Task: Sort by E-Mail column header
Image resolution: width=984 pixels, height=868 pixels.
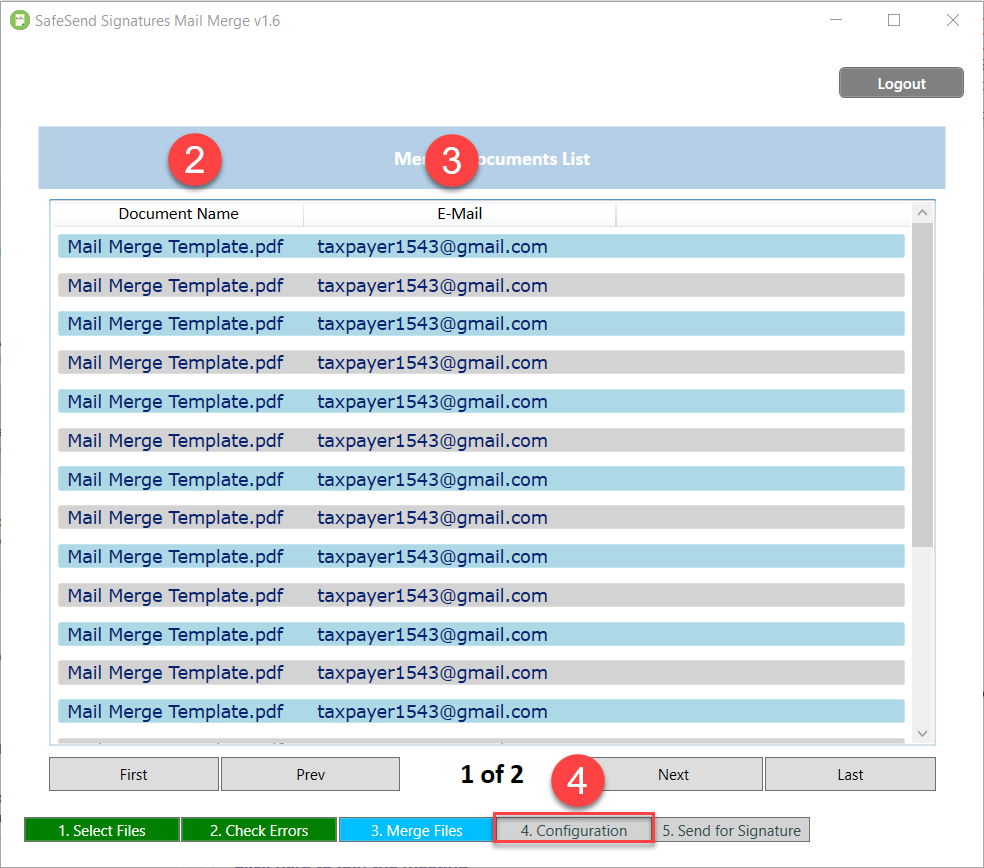Action: pos(459,213)
